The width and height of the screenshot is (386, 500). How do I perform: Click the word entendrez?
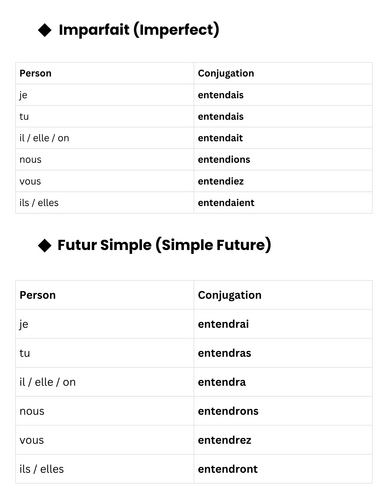224,440
